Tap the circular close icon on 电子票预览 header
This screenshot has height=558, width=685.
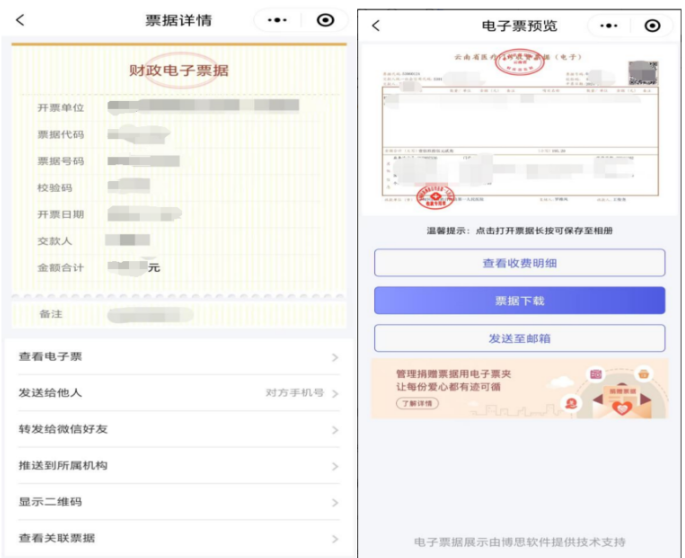pyautogui.click(x=652, y=26)
